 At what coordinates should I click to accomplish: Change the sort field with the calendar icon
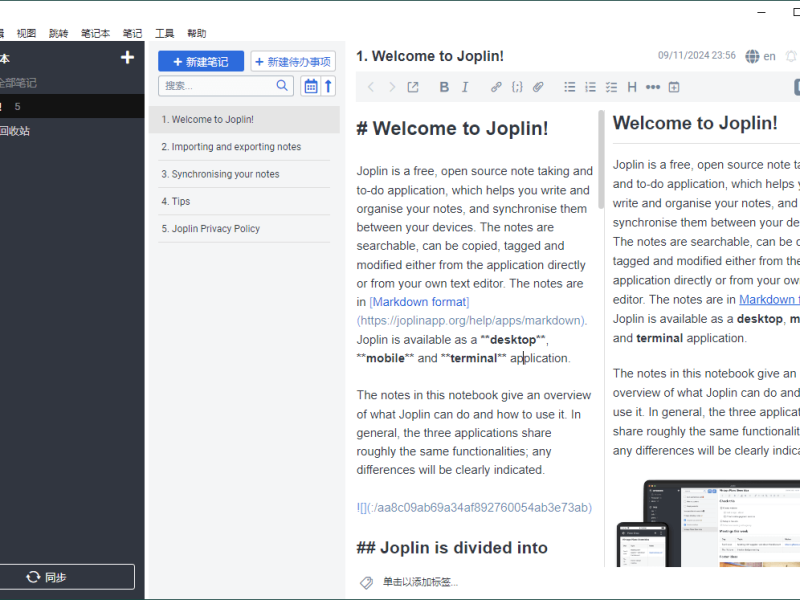point(311,86)
